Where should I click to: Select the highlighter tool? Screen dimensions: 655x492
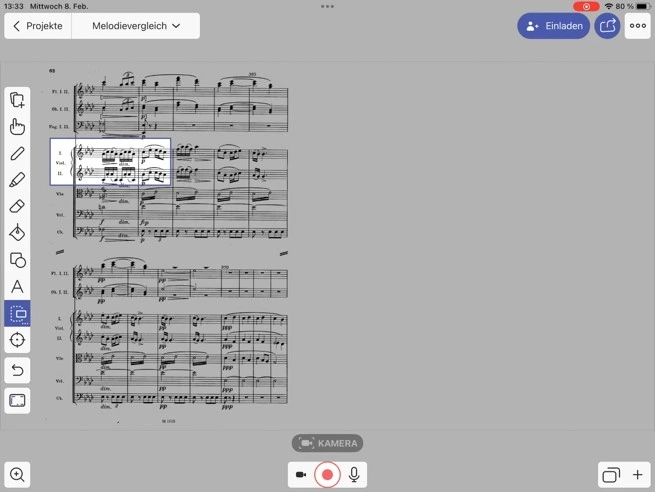point(17,180)
